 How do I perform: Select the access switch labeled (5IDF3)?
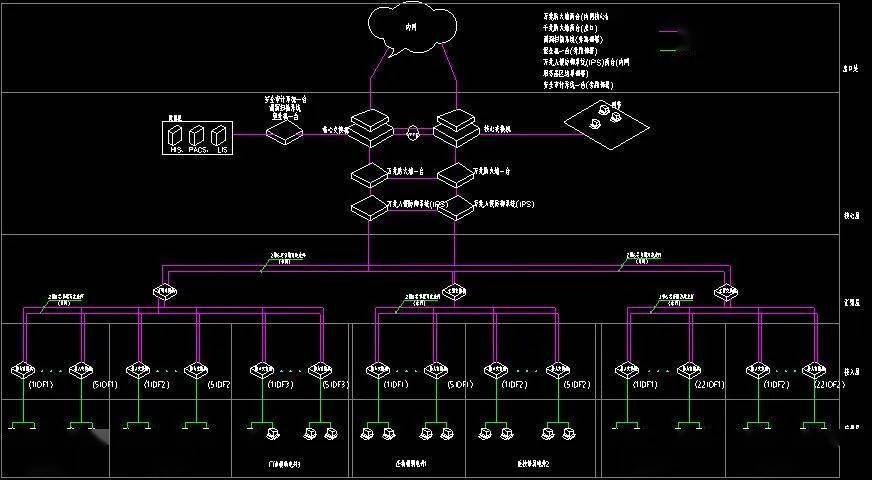tap(320, 370)
